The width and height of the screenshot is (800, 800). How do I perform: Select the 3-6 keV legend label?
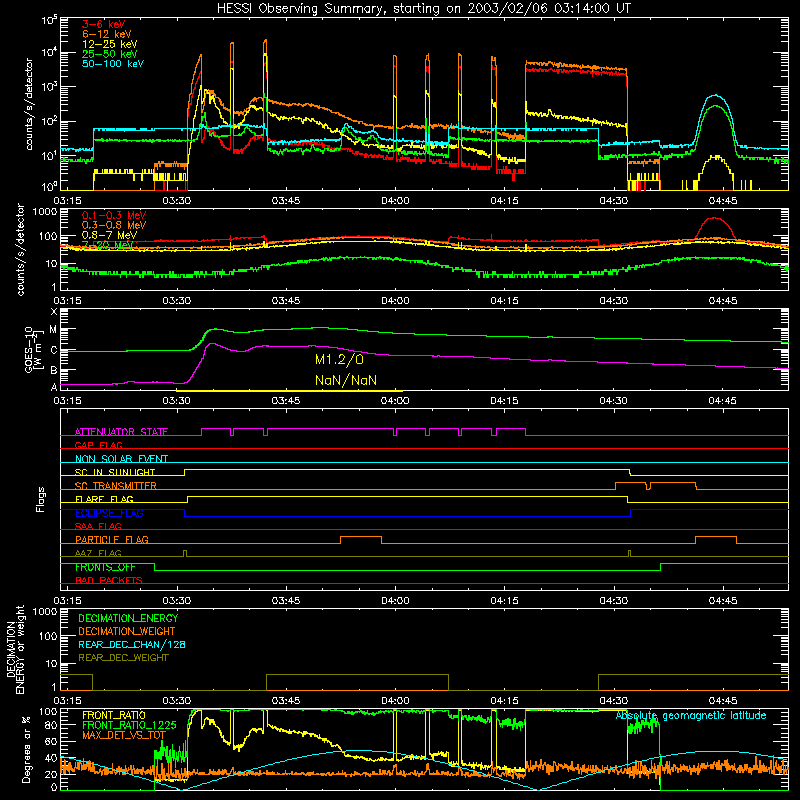[x=104, y=24]
